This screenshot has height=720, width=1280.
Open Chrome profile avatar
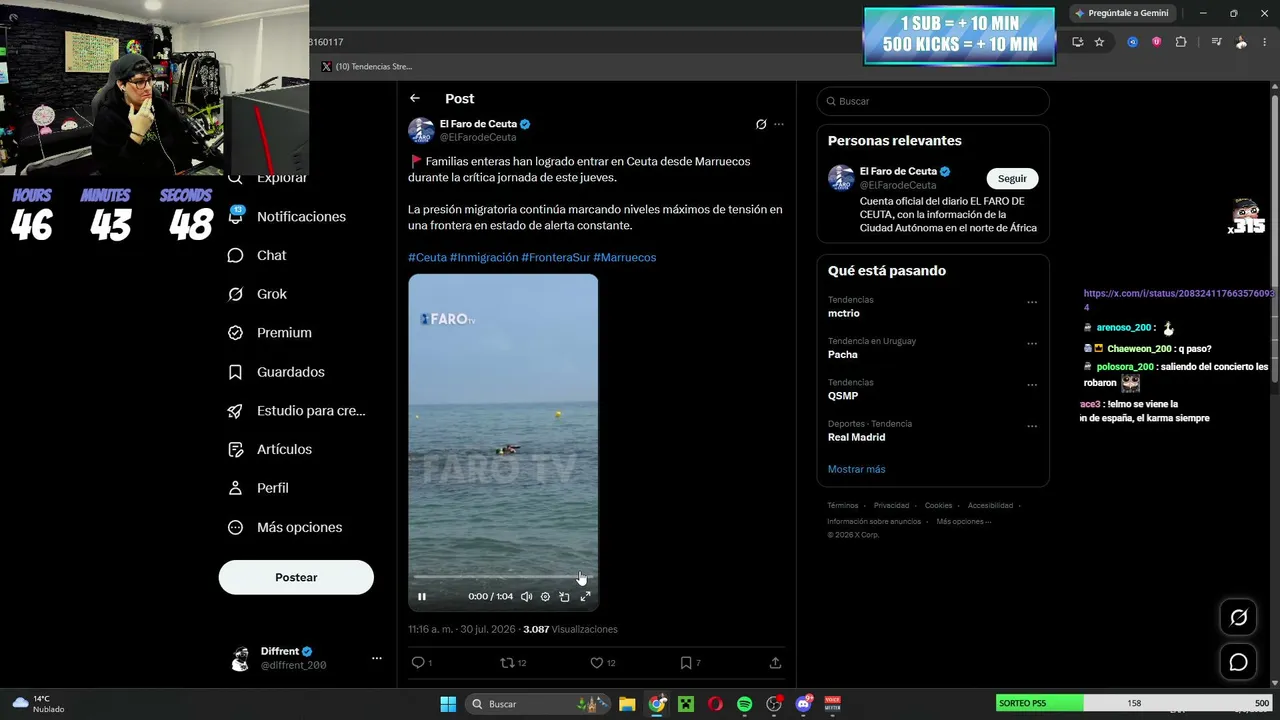tap(1241, 42)
